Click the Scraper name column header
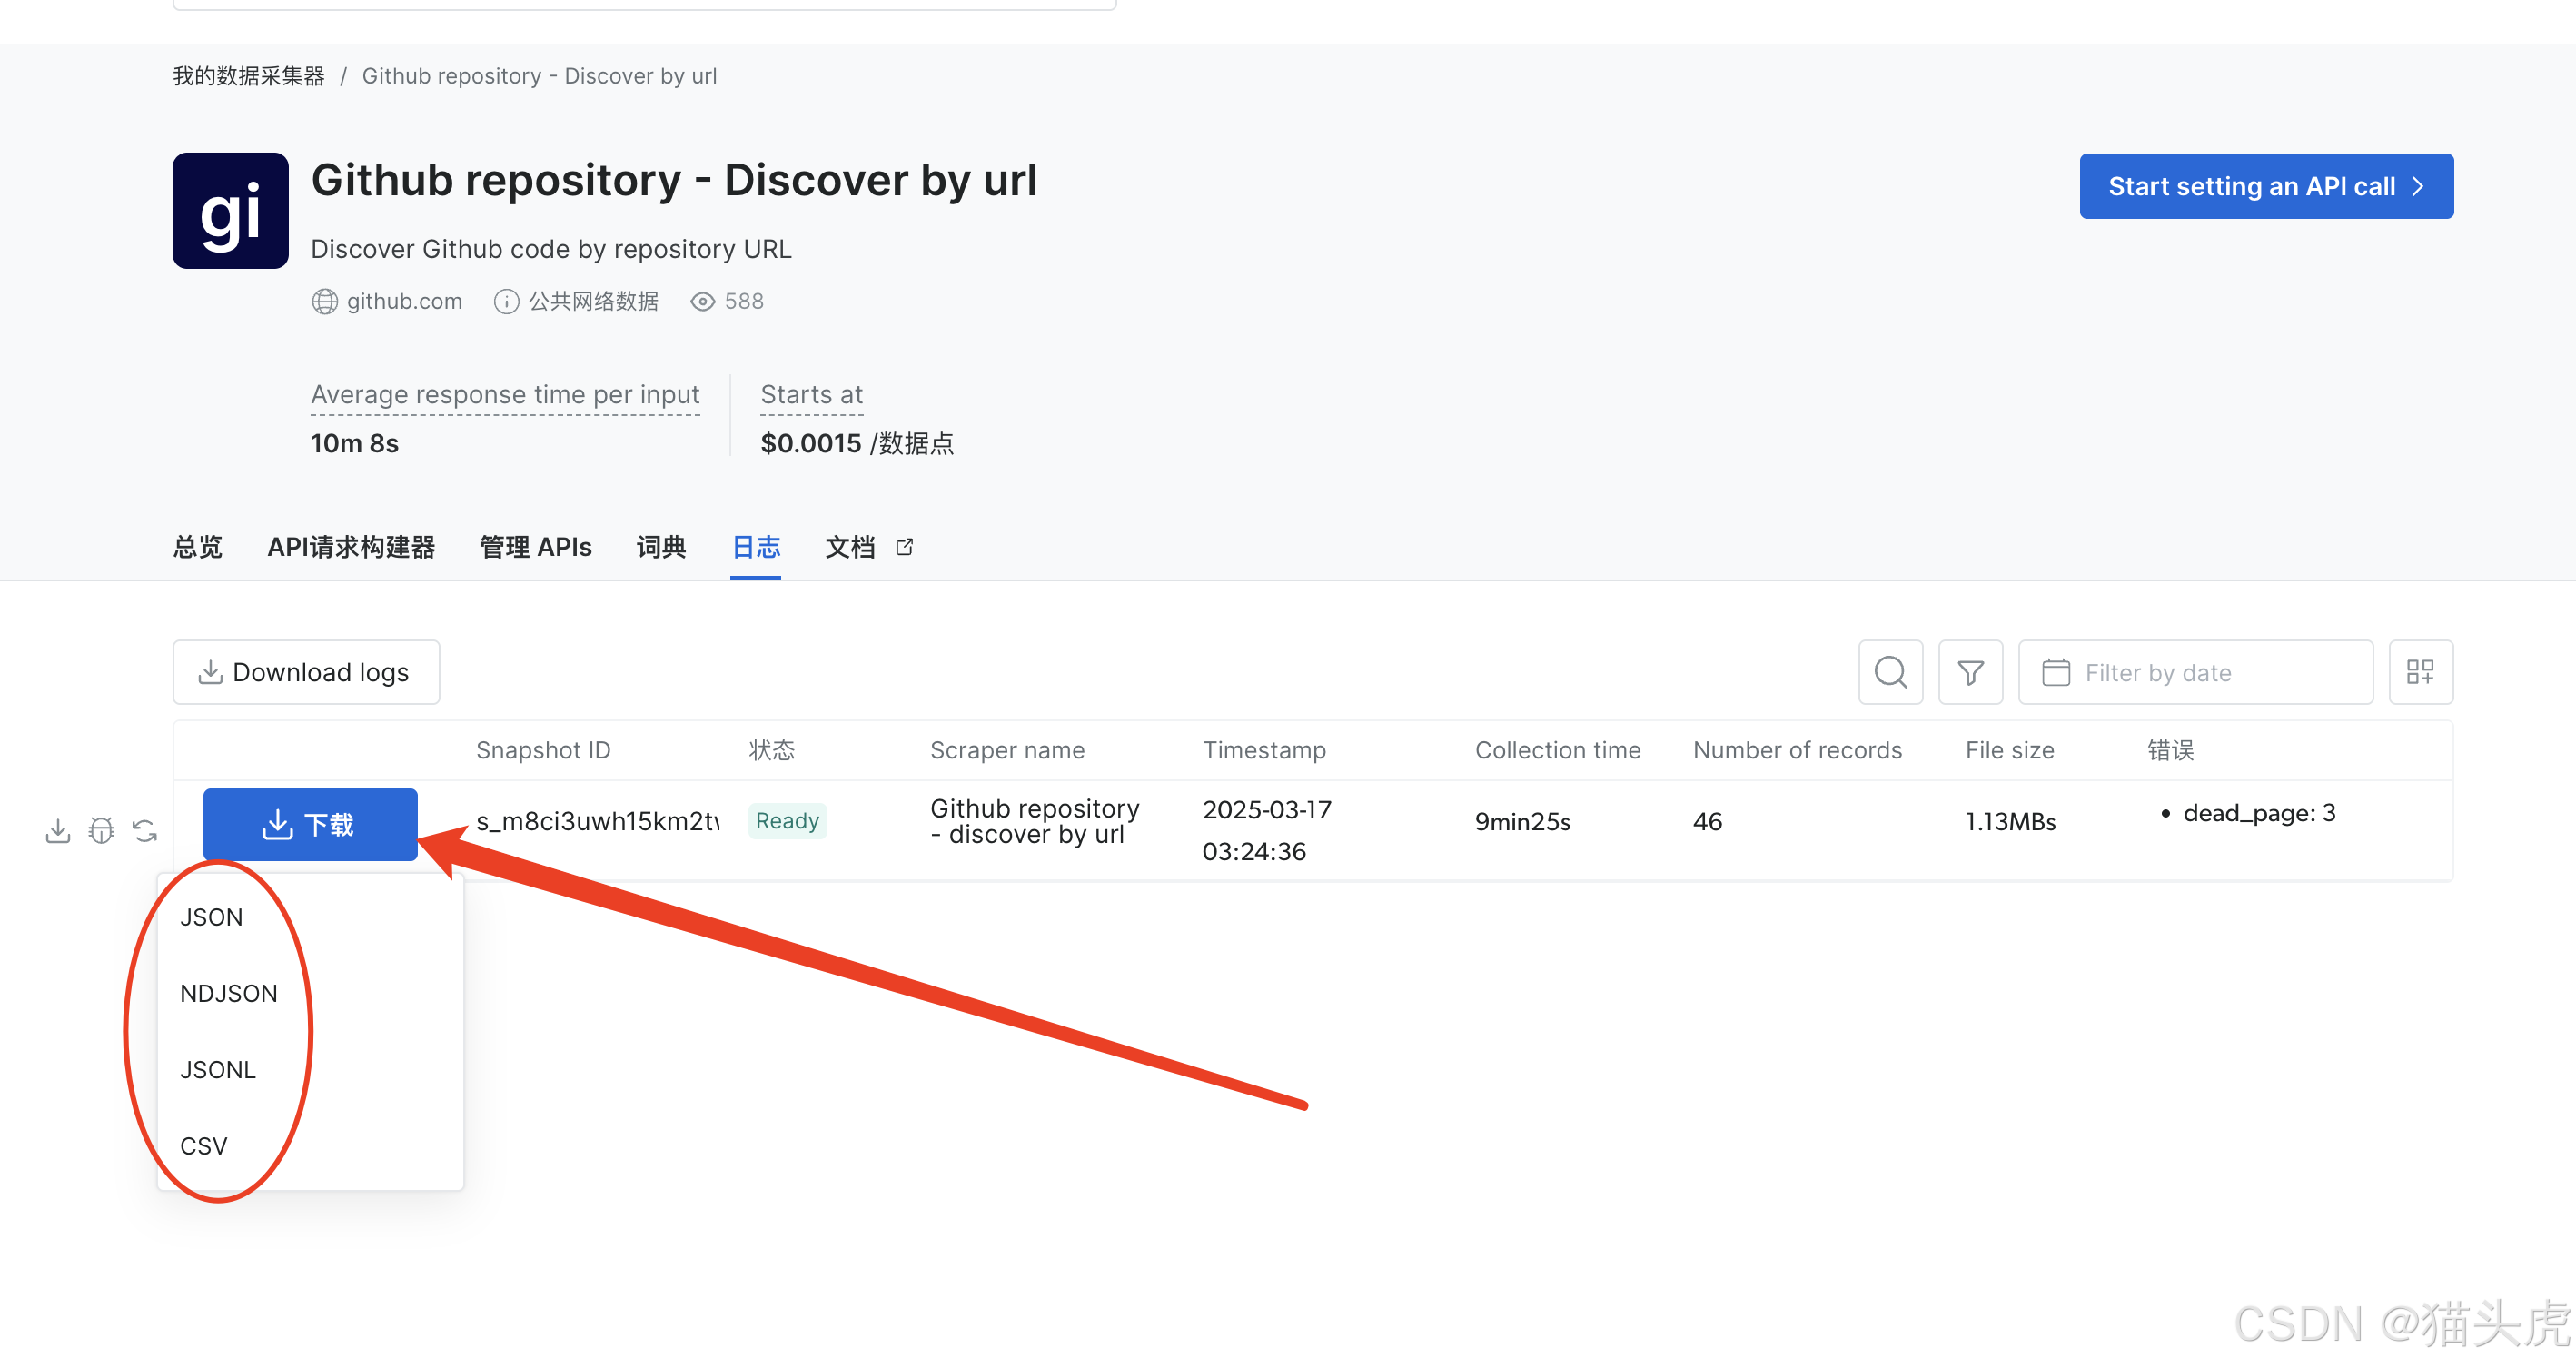This screenshot has width=2576, height=1368. [1007, 750]
